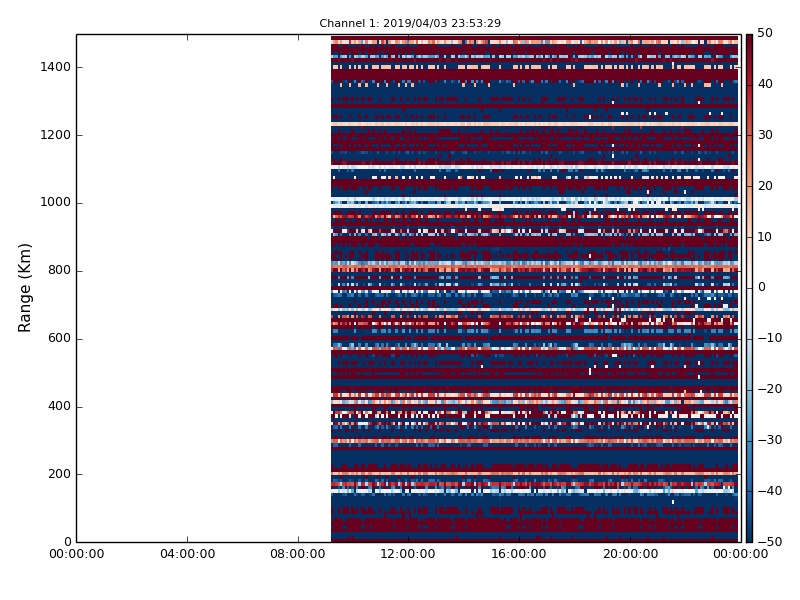Click the colorbar label −40
This screenshot has height=600, width=800.
pos(770,491)
